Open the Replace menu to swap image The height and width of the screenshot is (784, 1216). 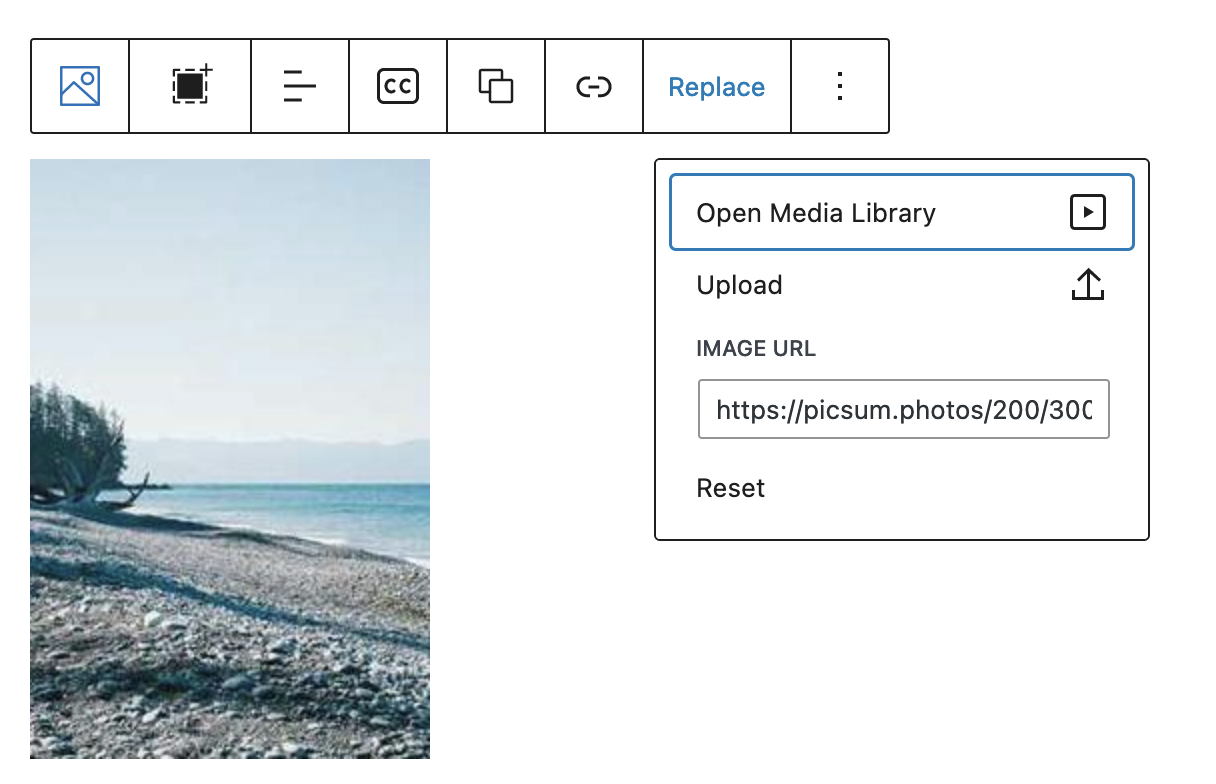[716, 86]
